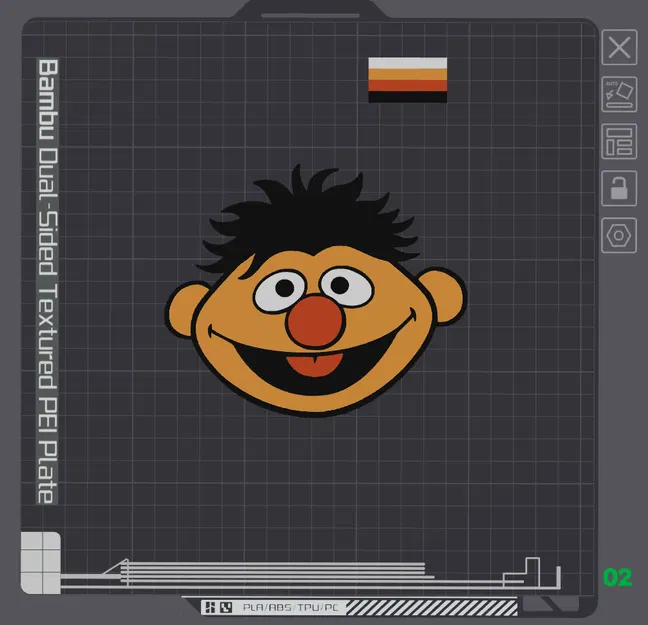Click the Bambu Dual-Sided Textured PEI Plate label
Screen dimensions: 648x625
[48, 281]
